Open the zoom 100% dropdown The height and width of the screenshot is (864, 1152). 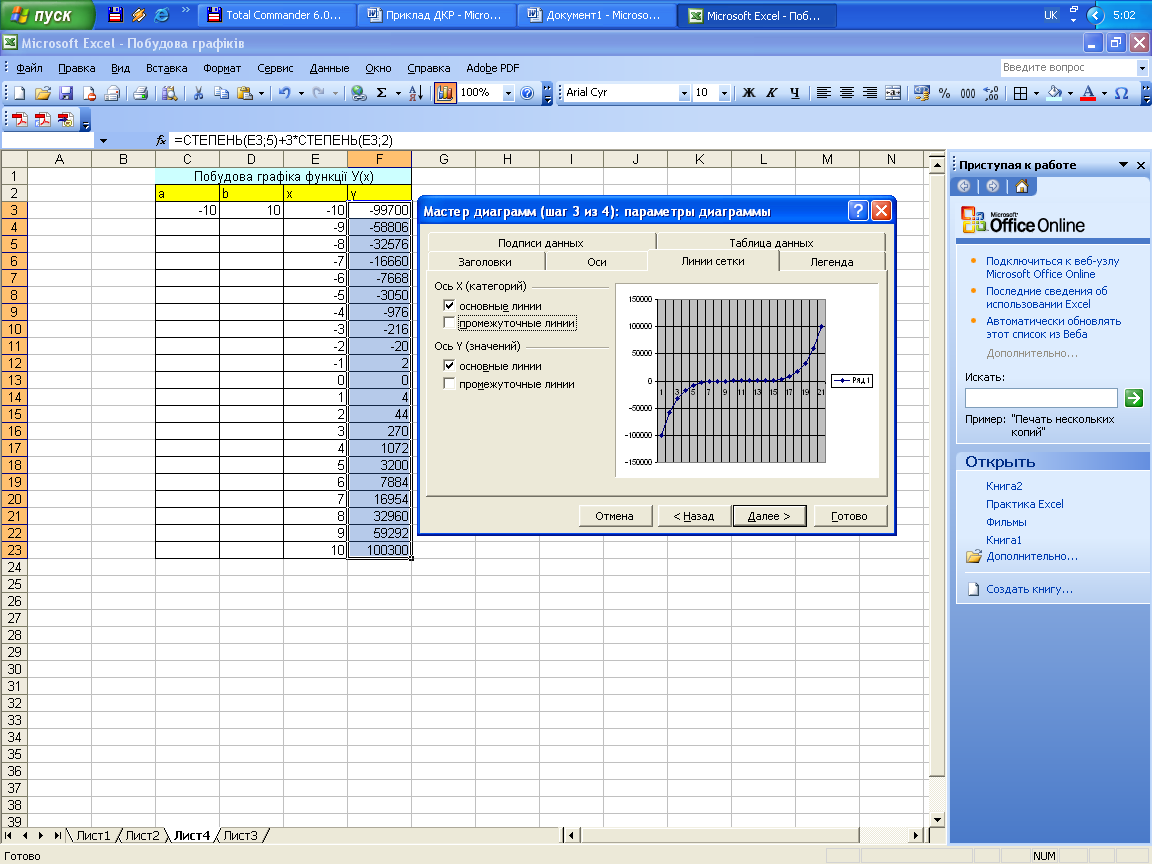point(508,93)
